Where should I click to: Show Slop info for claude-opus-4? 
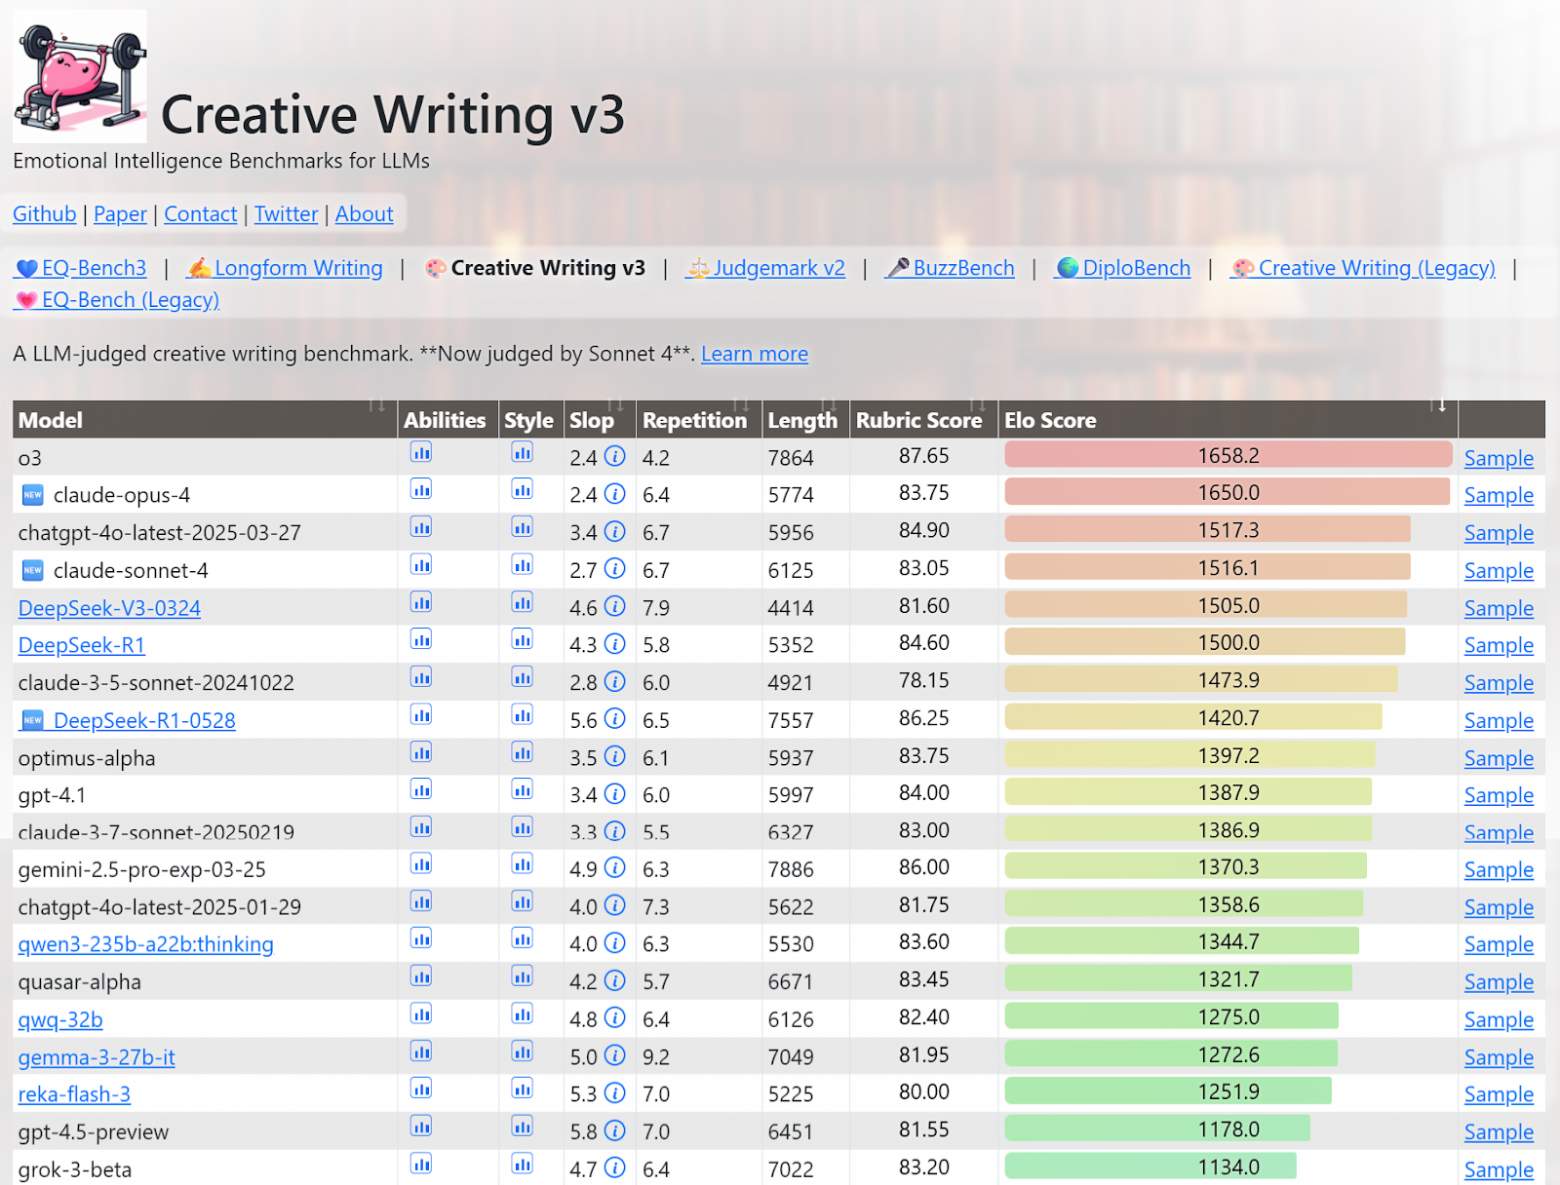pos(615,494)
